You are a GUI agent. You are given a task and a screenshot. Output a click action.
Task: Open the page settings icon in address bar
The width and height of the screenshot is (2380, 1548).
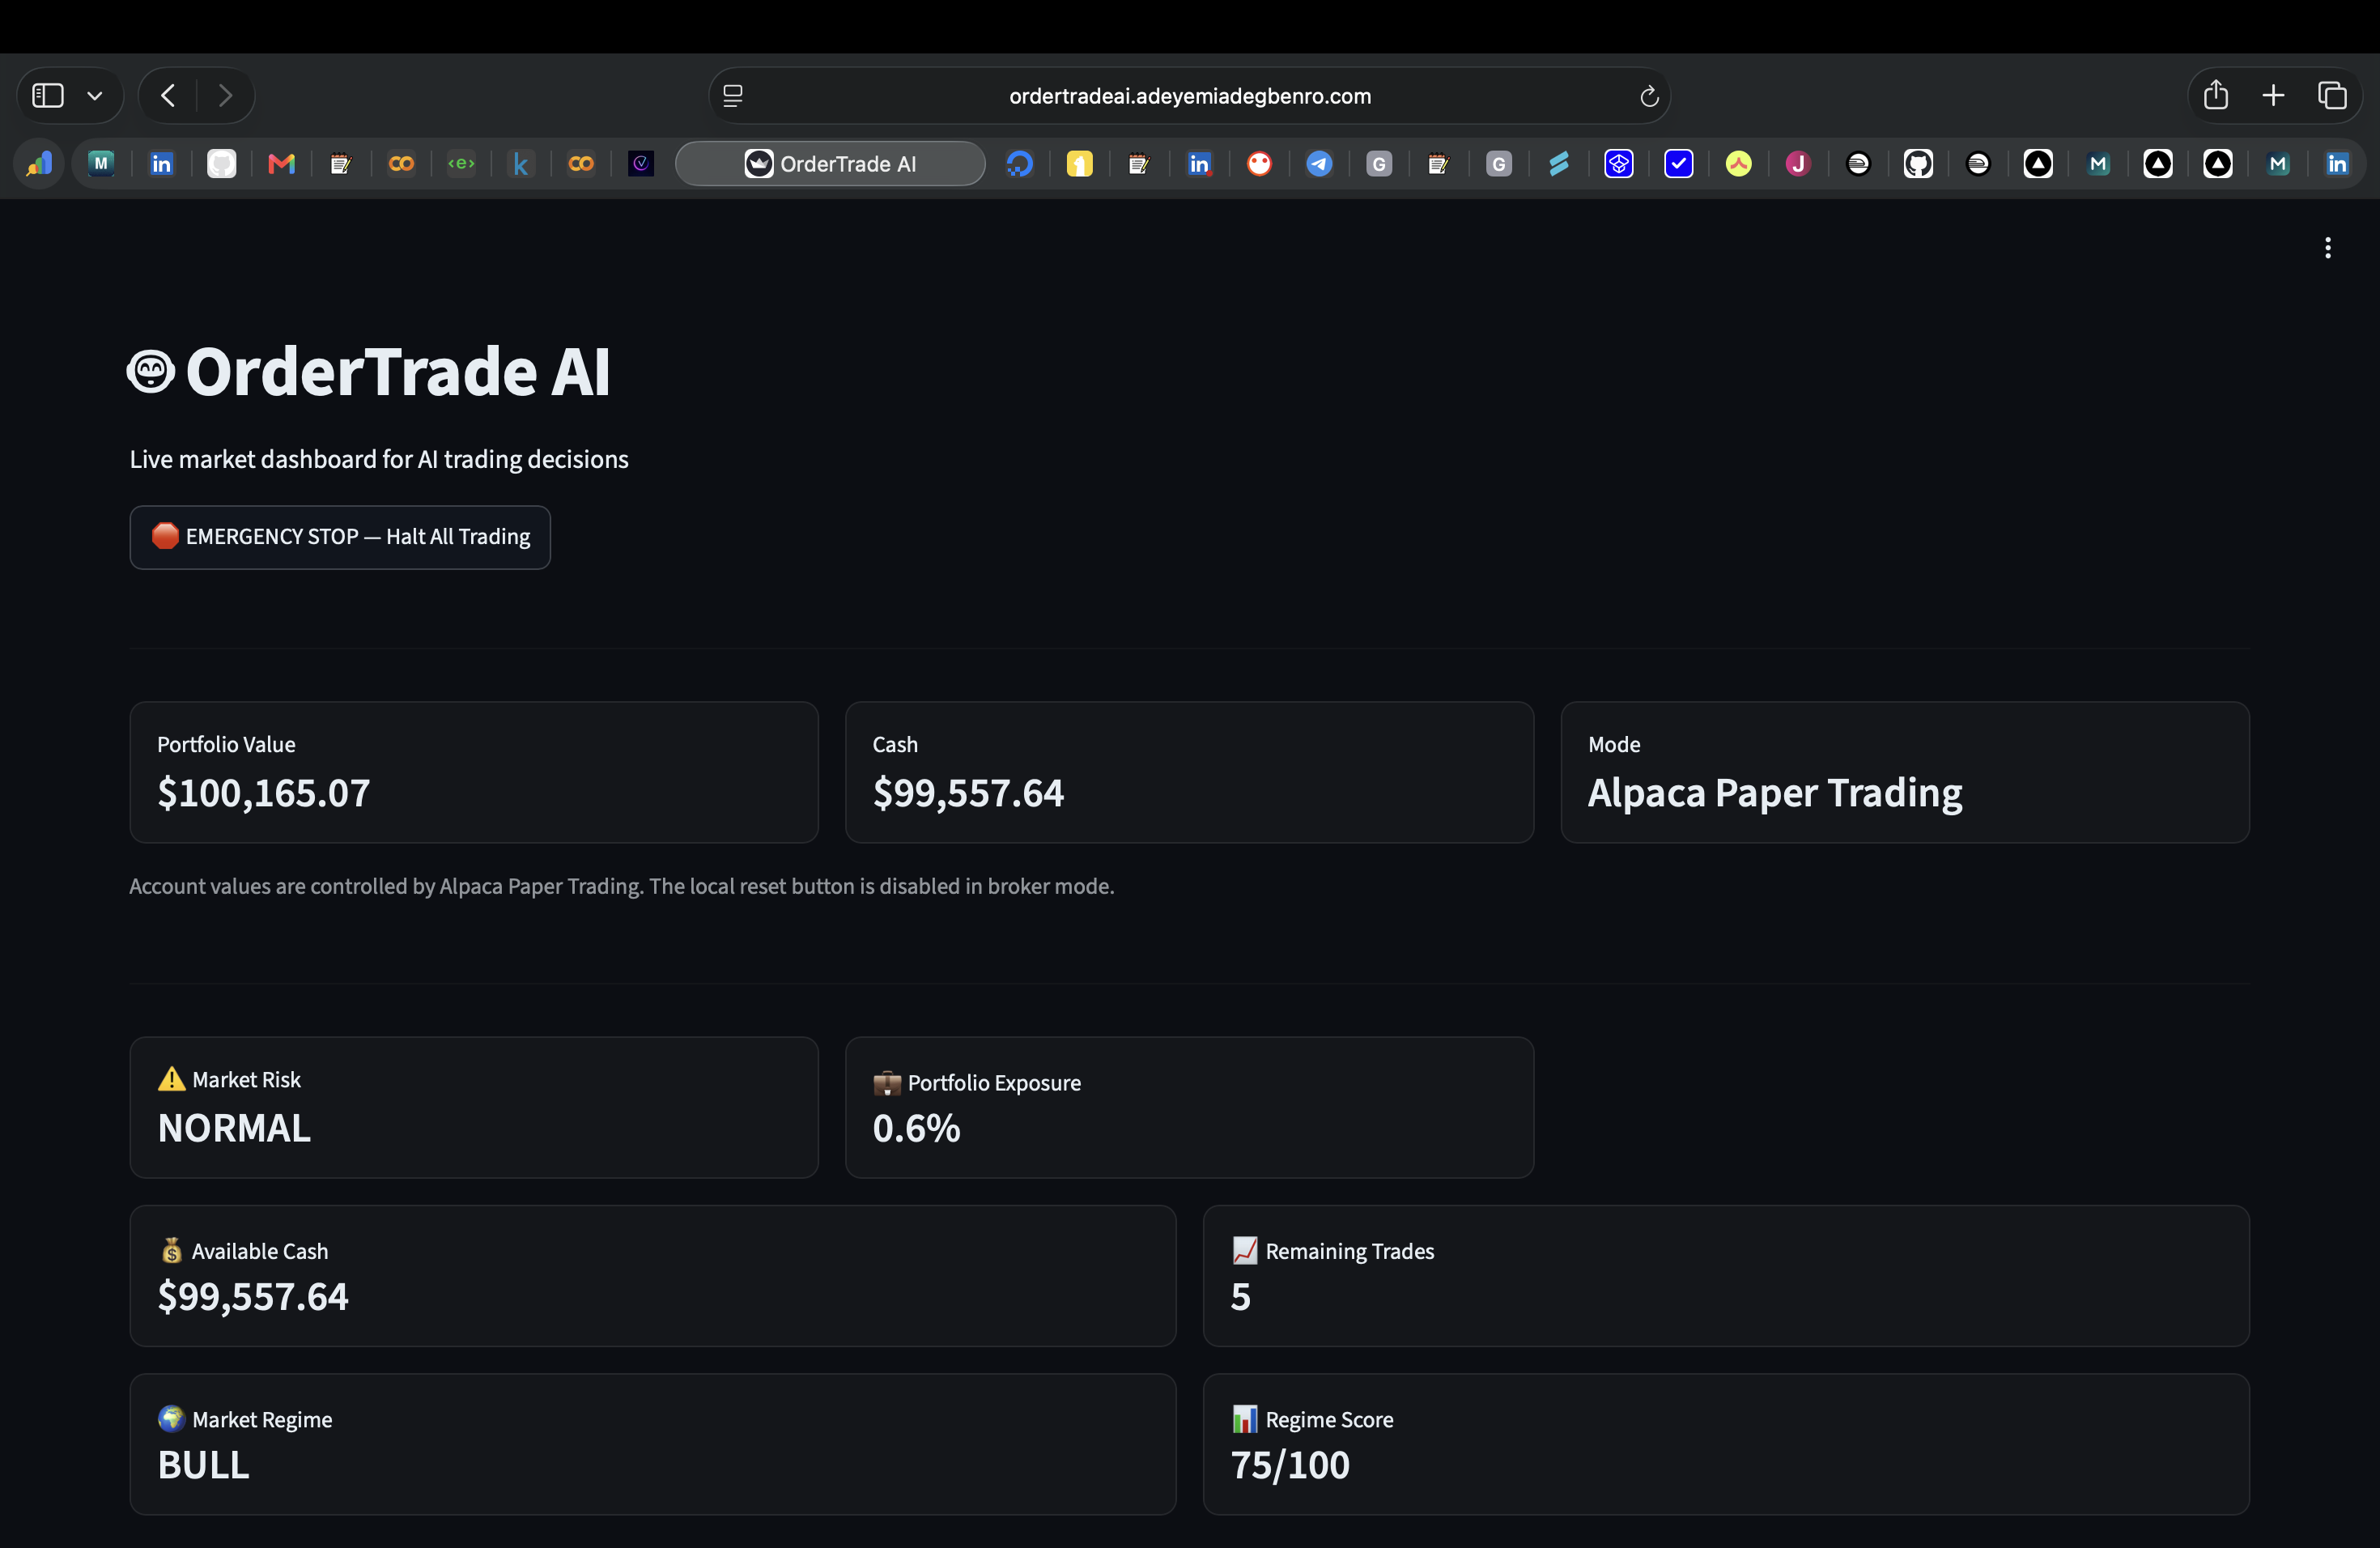pos(733,96)
